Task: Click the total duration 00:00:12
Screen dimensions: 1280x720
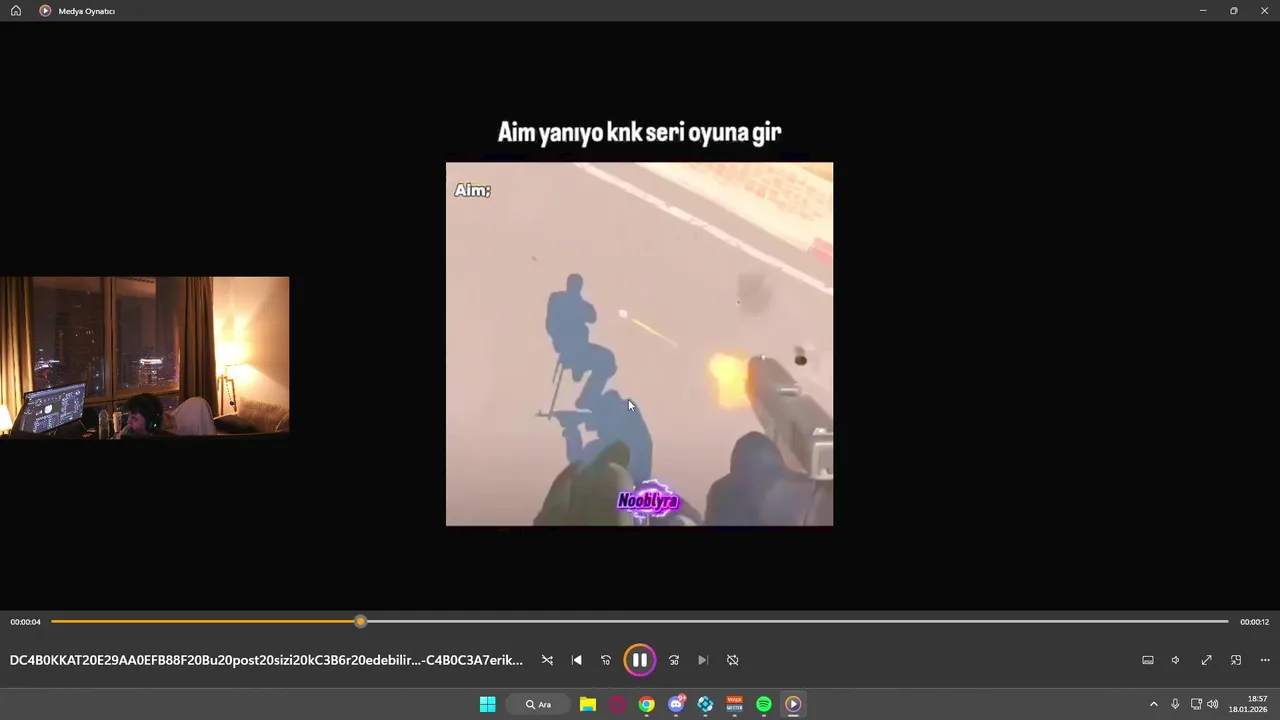Action: click(1254, 622)
